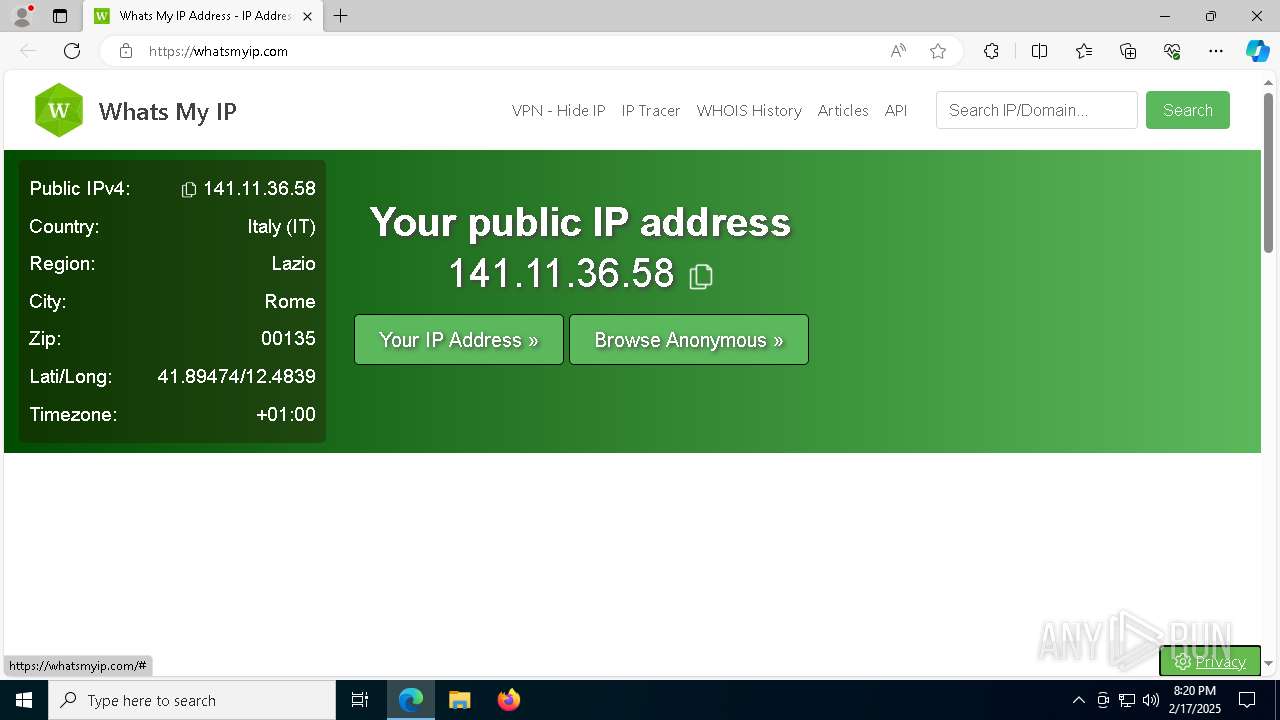Open Collections panel
Screen dimensions: 1280x720
pos(1128,51)
